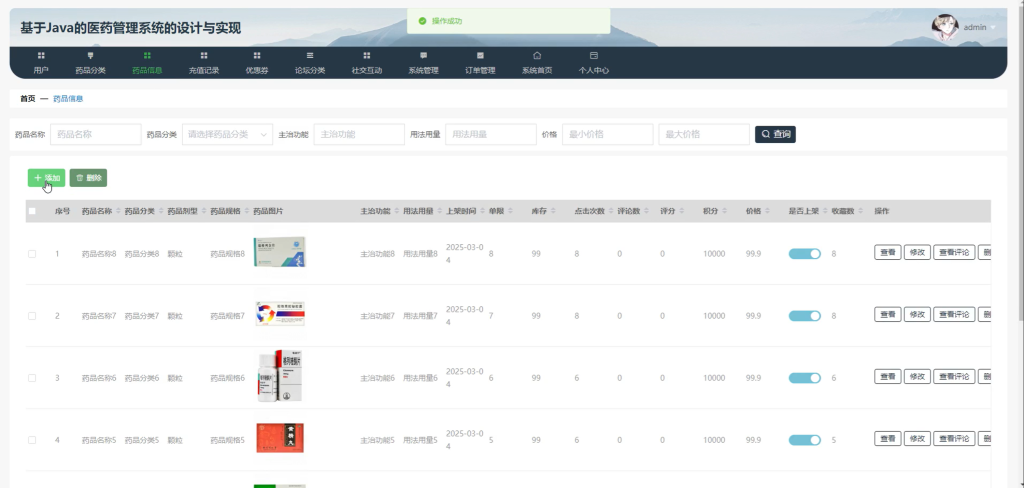Viewport: 1024px width, 488px height.
Task: Open the 个人中心 icon
Action: coord(594,56)
